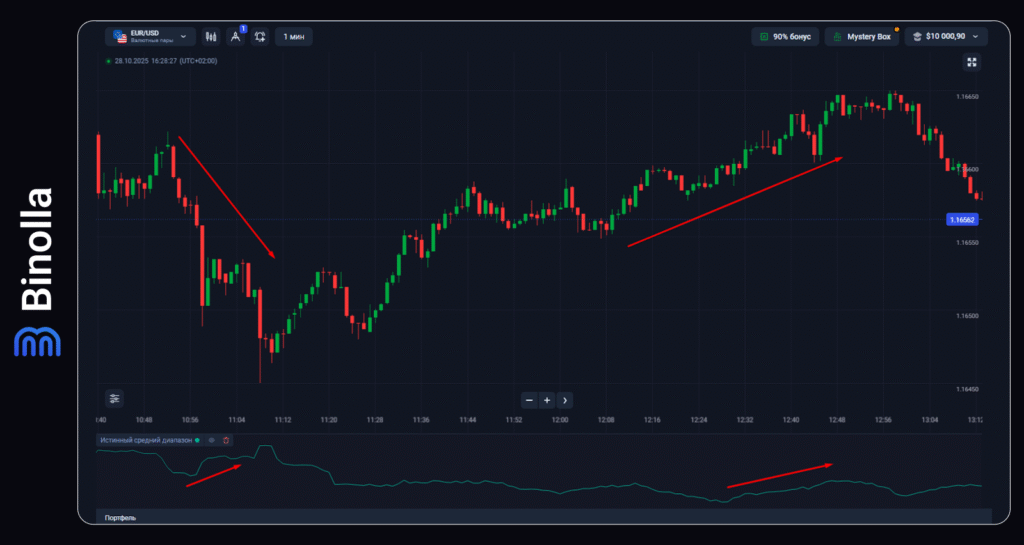Viewport: 1024px width, 545px height.
Task: Click the 11:12 time axis label
Action: click(283, 420)
